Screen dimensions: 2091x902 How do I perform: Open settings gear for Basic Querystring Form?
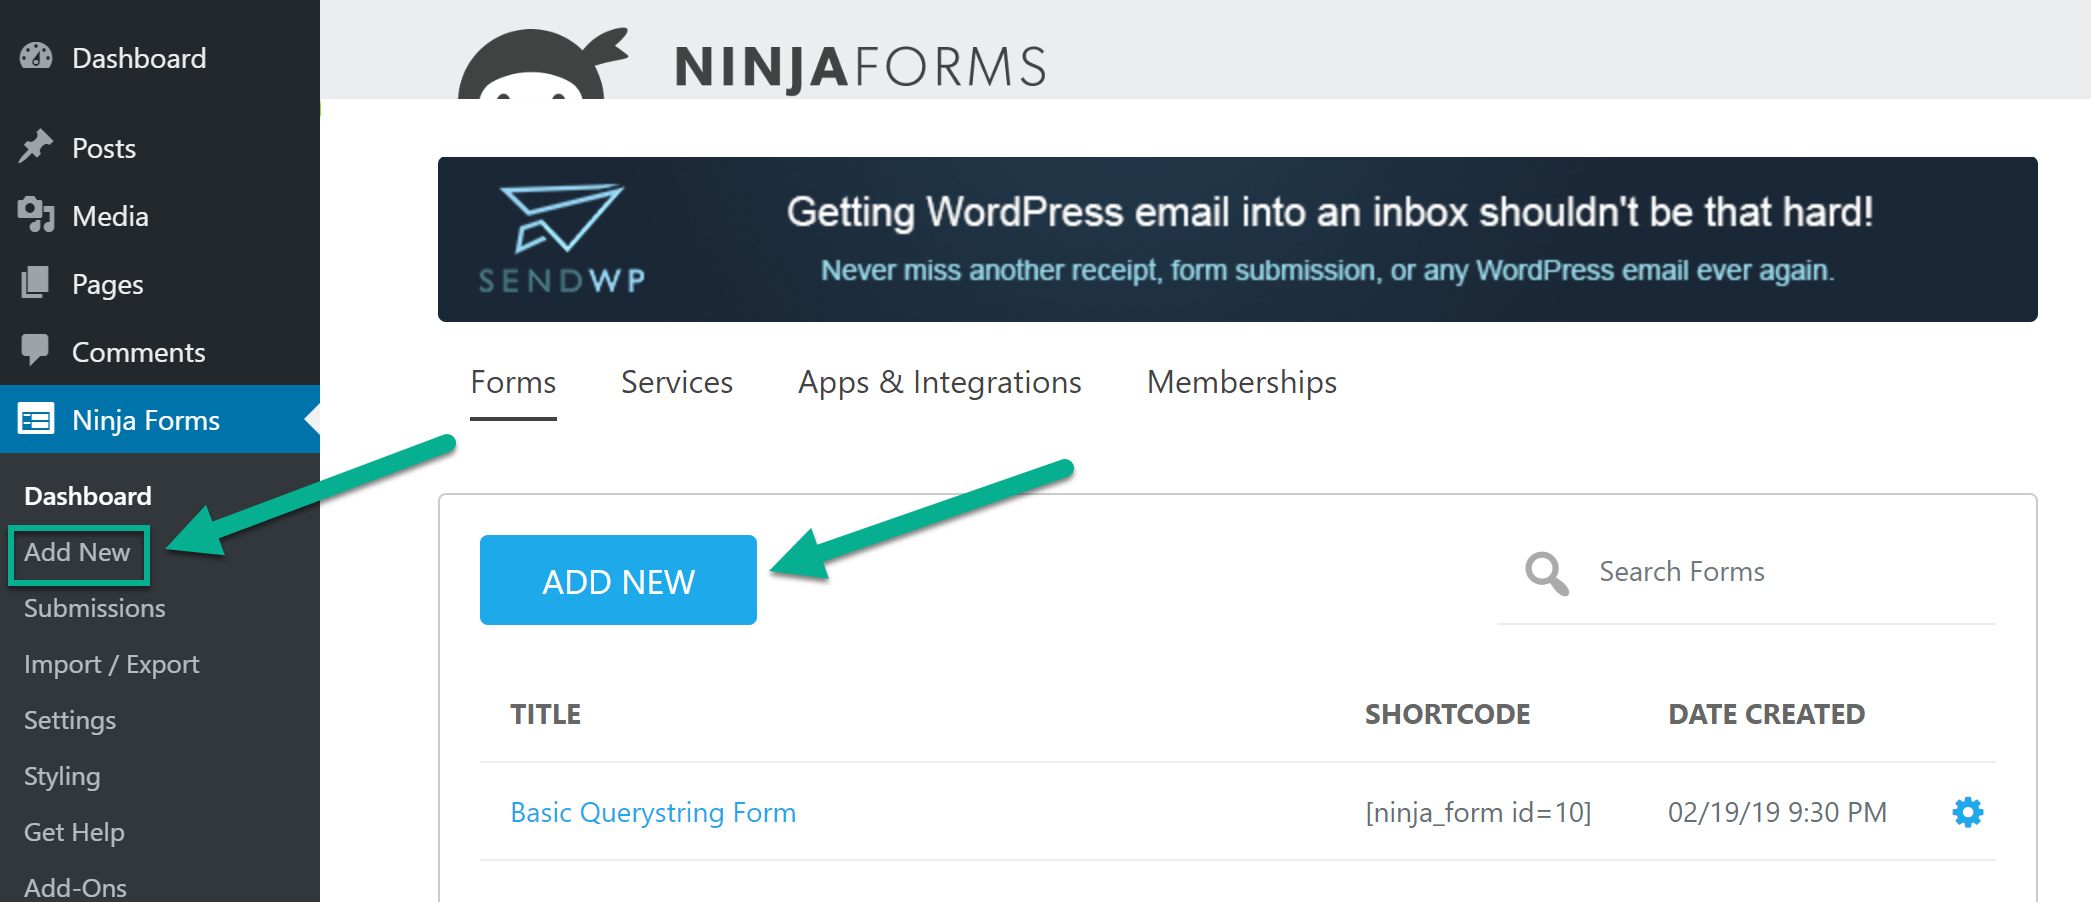1967,812
